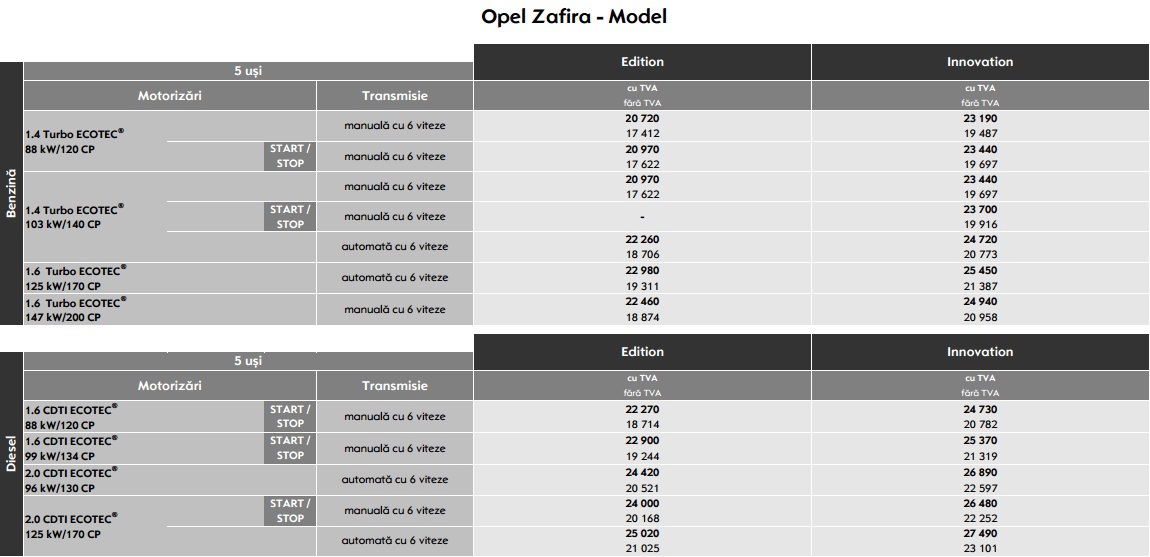Click the 5 uși header above Benzină engines
The image size is (1150, 557).
[248, 71]
